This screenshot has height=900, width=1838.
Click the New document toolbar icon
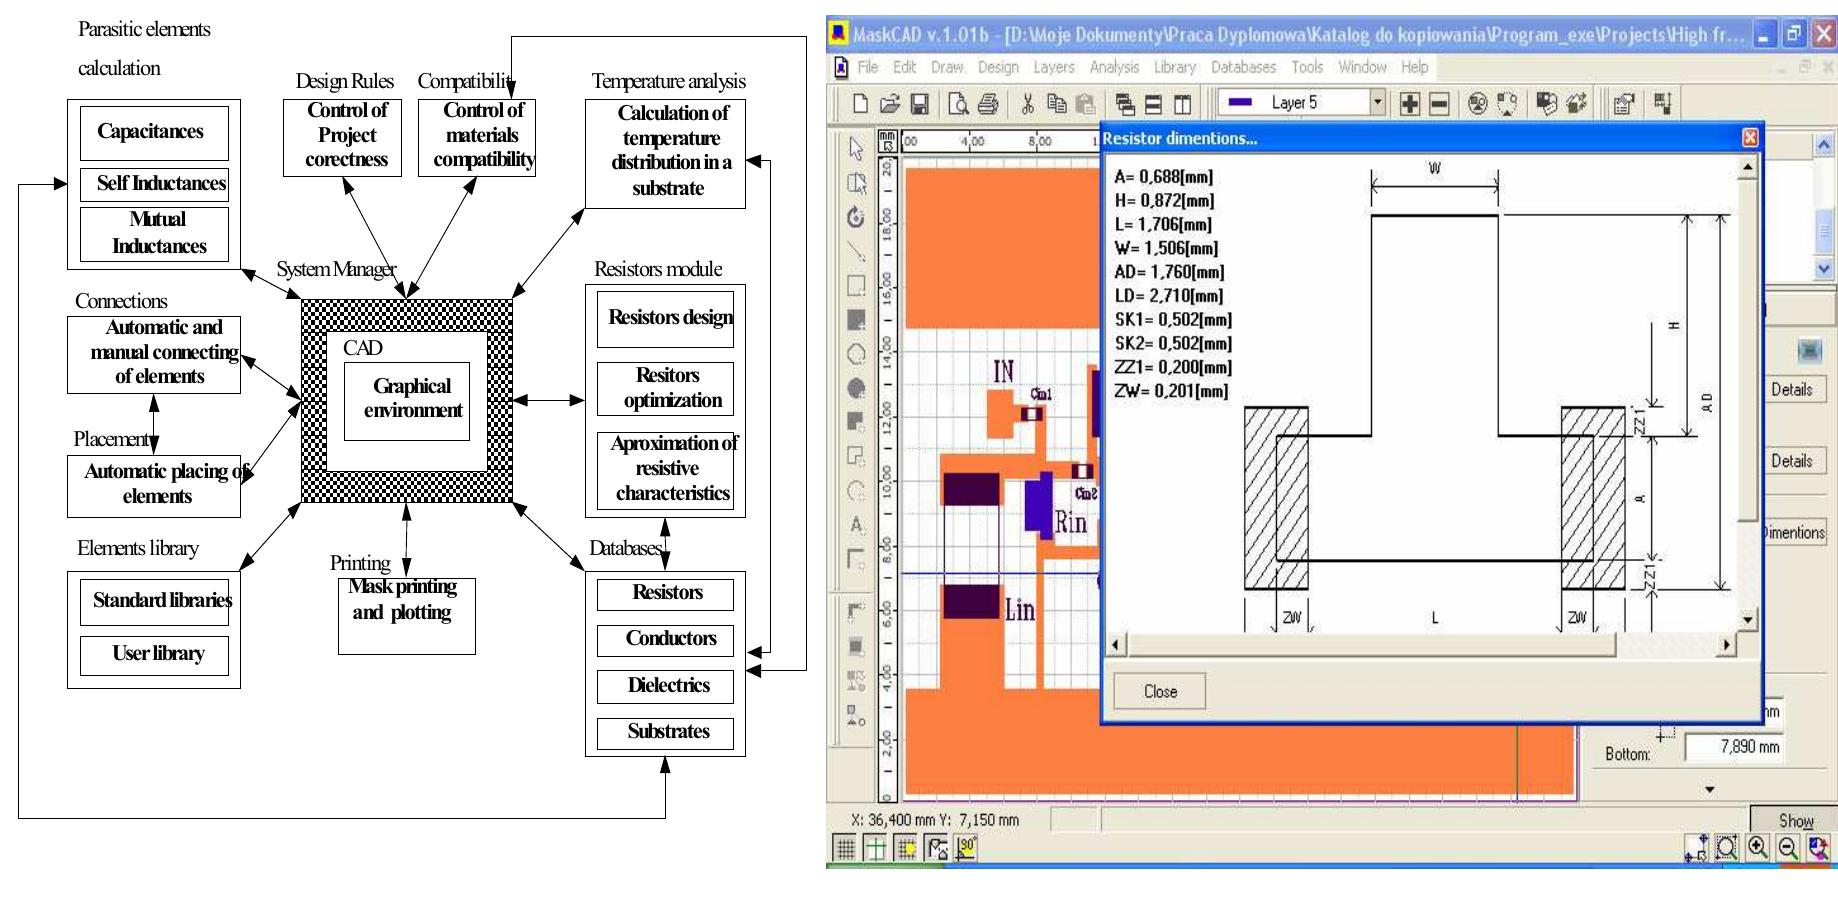[x=860, y=104]
